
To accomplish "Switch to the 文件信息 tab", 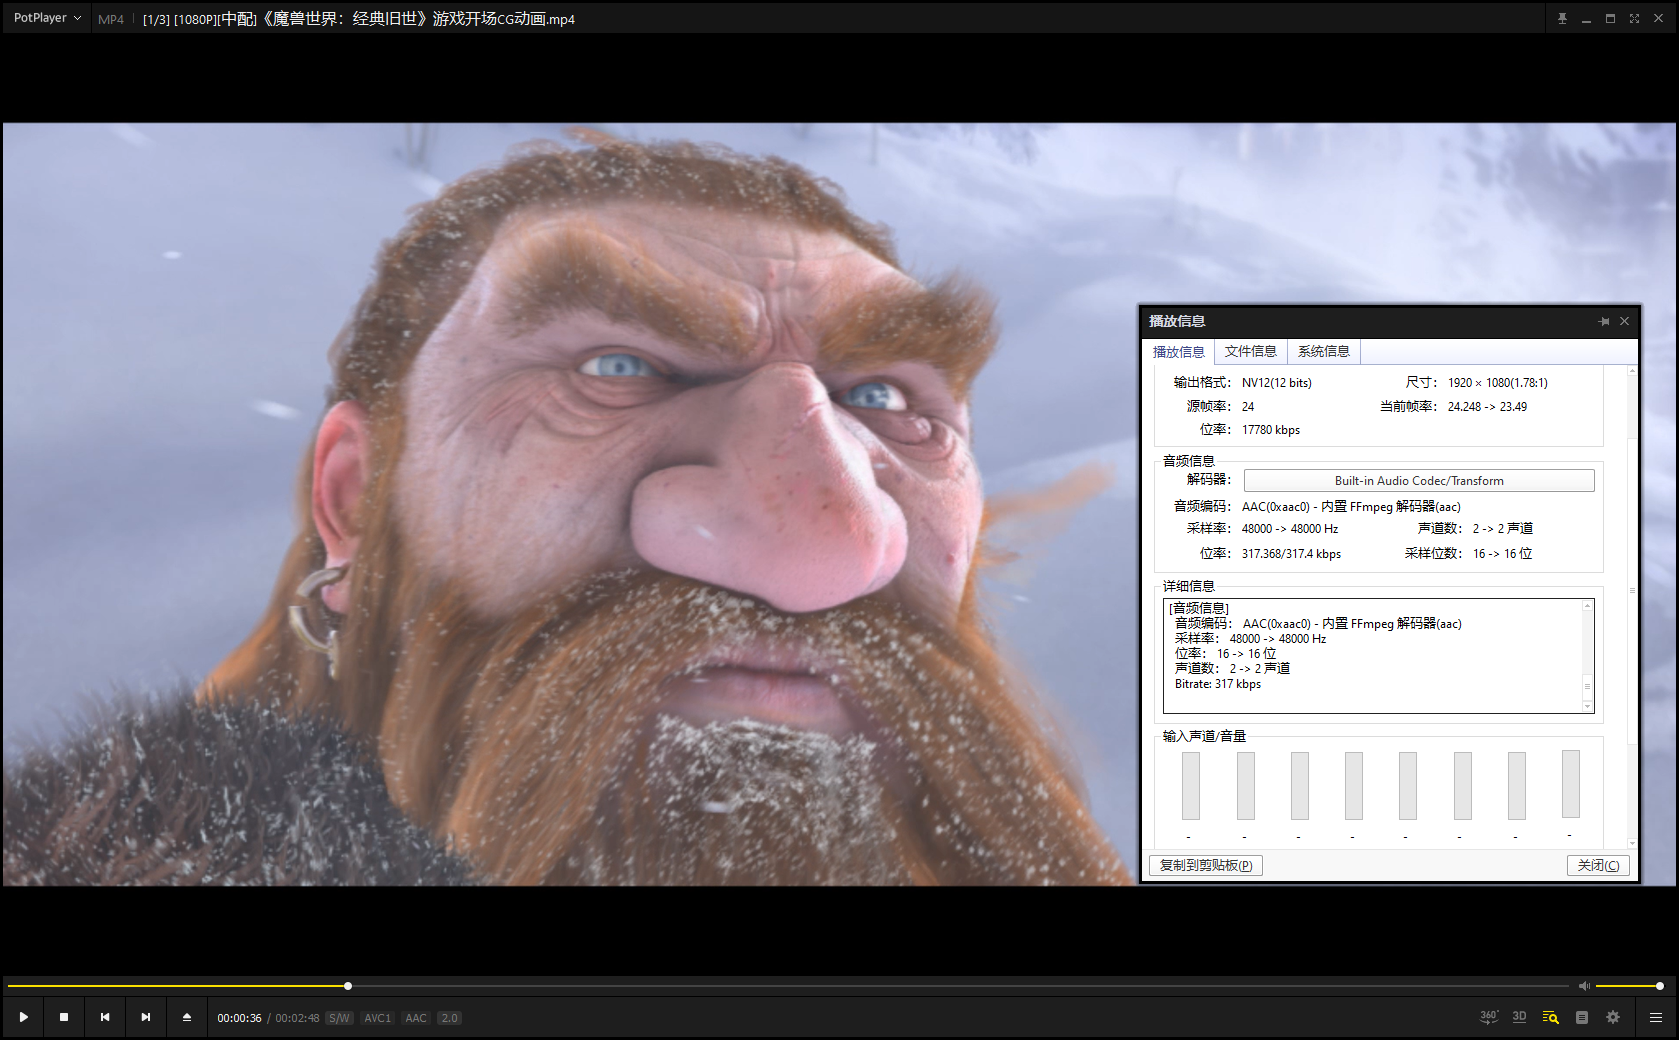I will pos(1250,352).
